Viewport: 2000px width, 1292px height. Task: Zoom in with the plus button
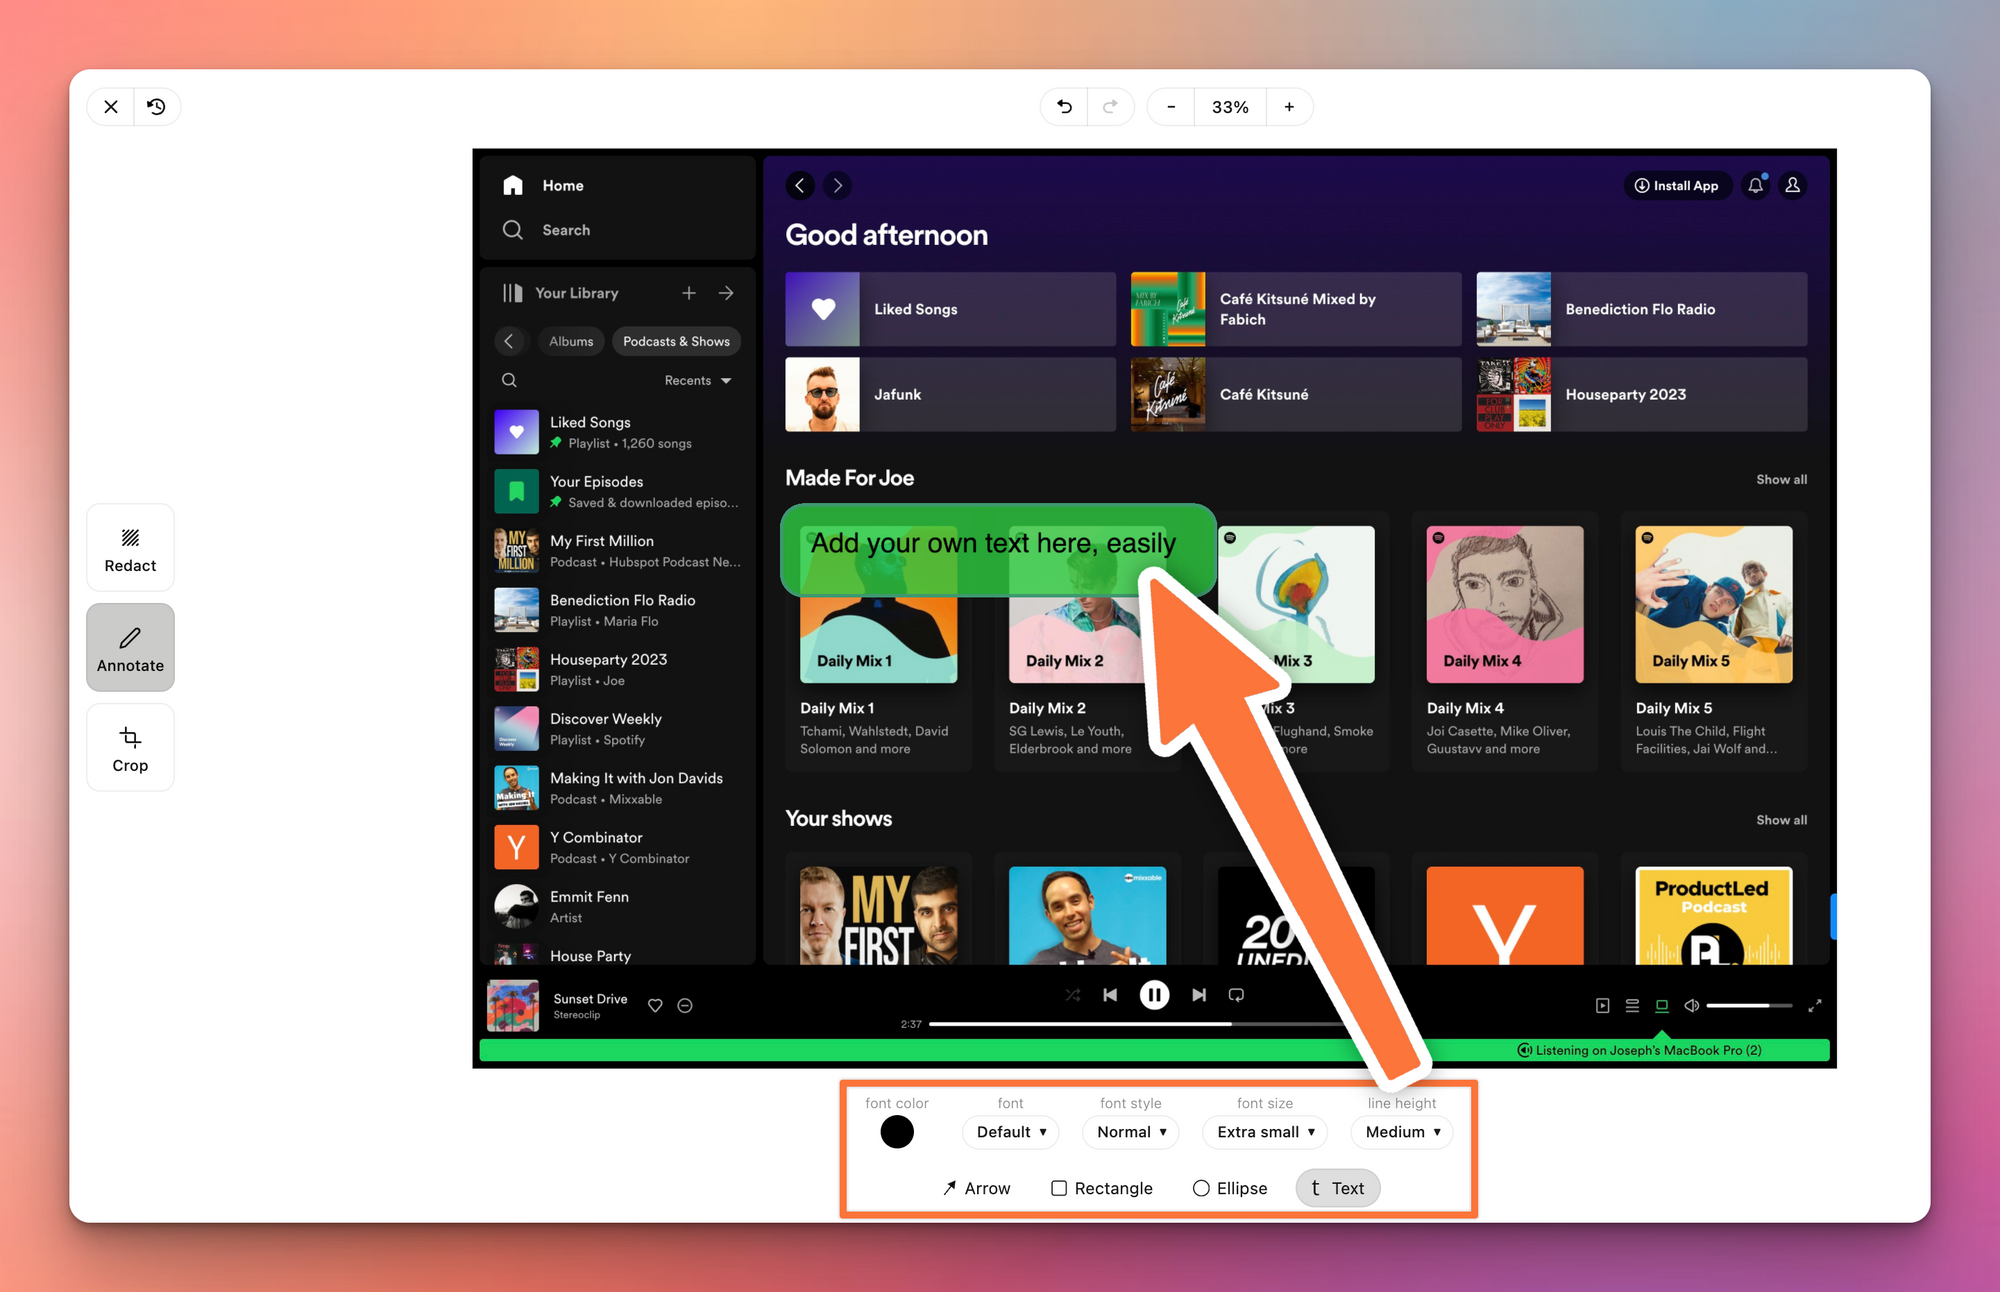click(x=1289, y=107)
